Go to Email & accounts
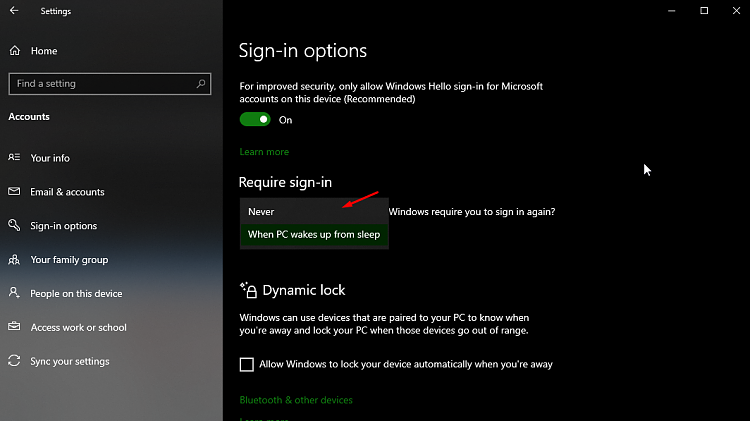 pos(67,192)
